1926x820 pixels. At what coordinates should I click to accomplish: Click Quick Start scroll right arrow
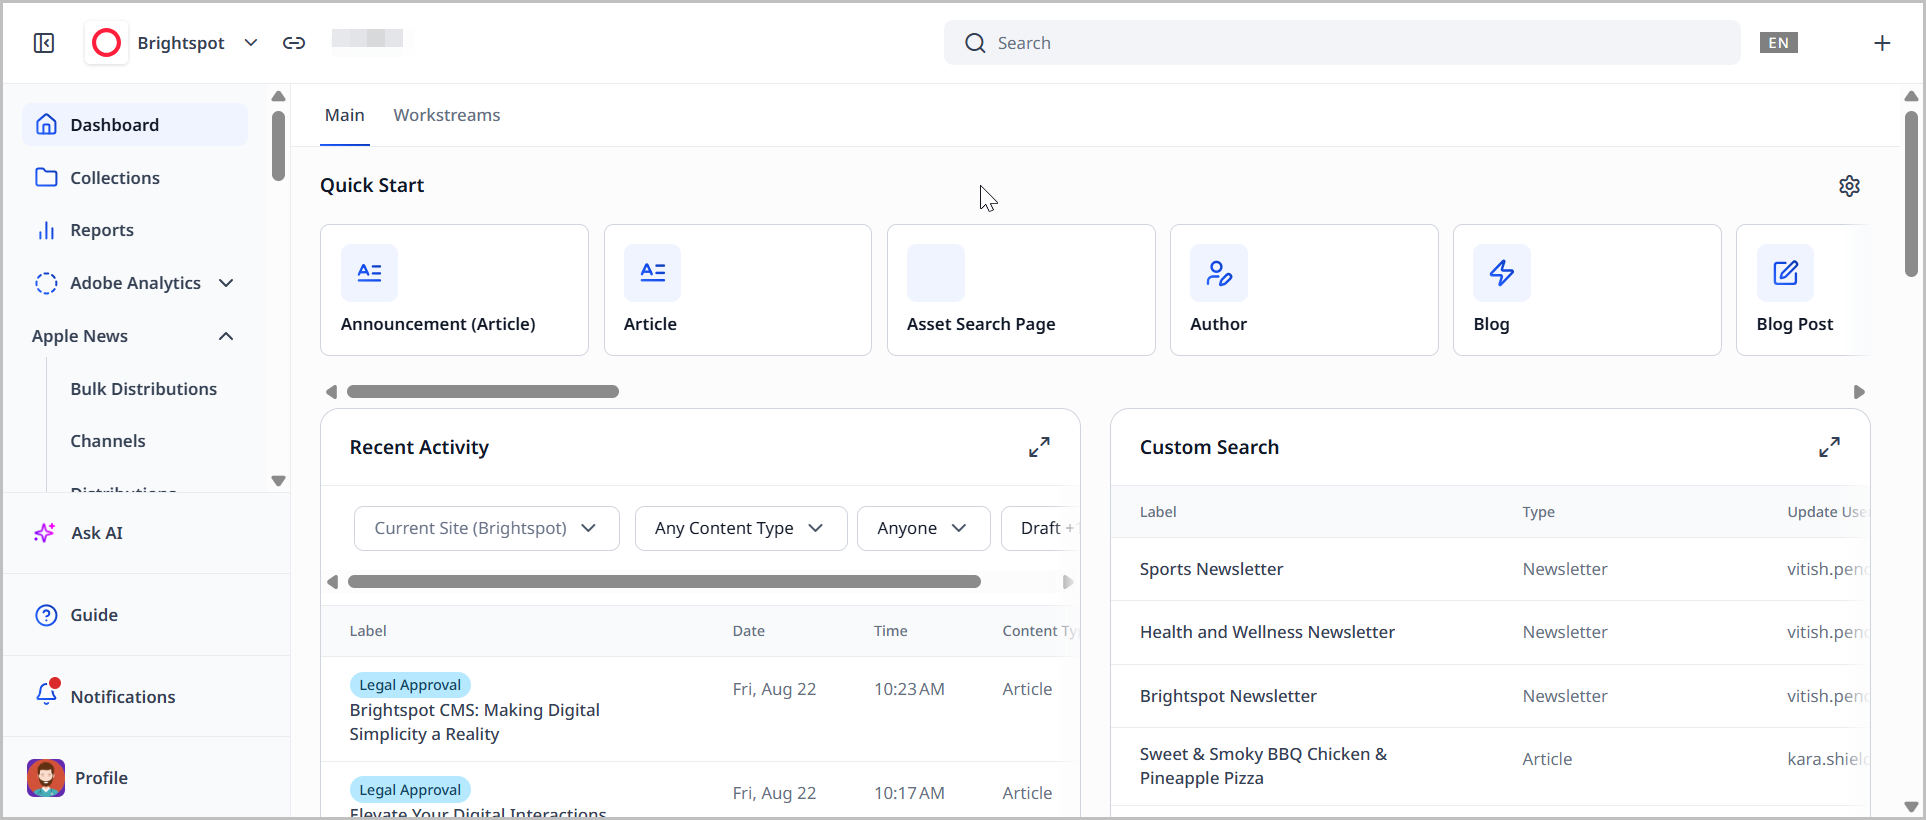click(1859, 392)
